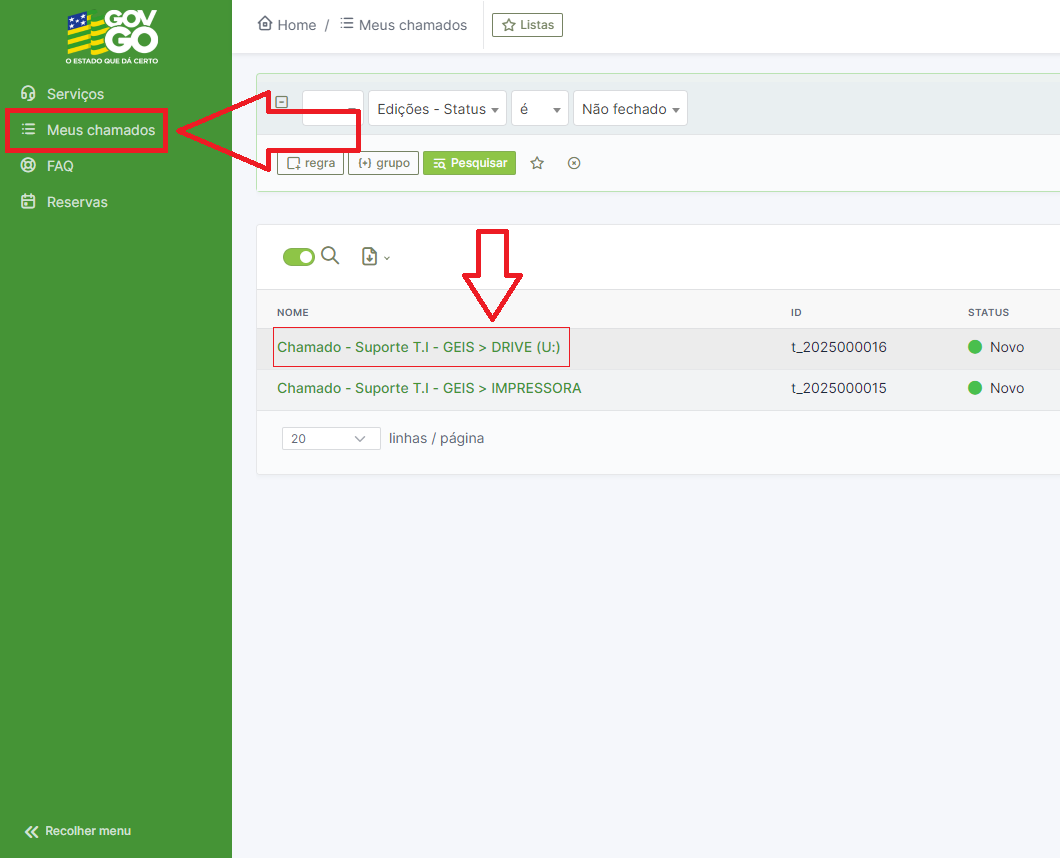The image size is (1060, 858).
Task: Clear the search with the circled X icon
Action: coord(574,163)
